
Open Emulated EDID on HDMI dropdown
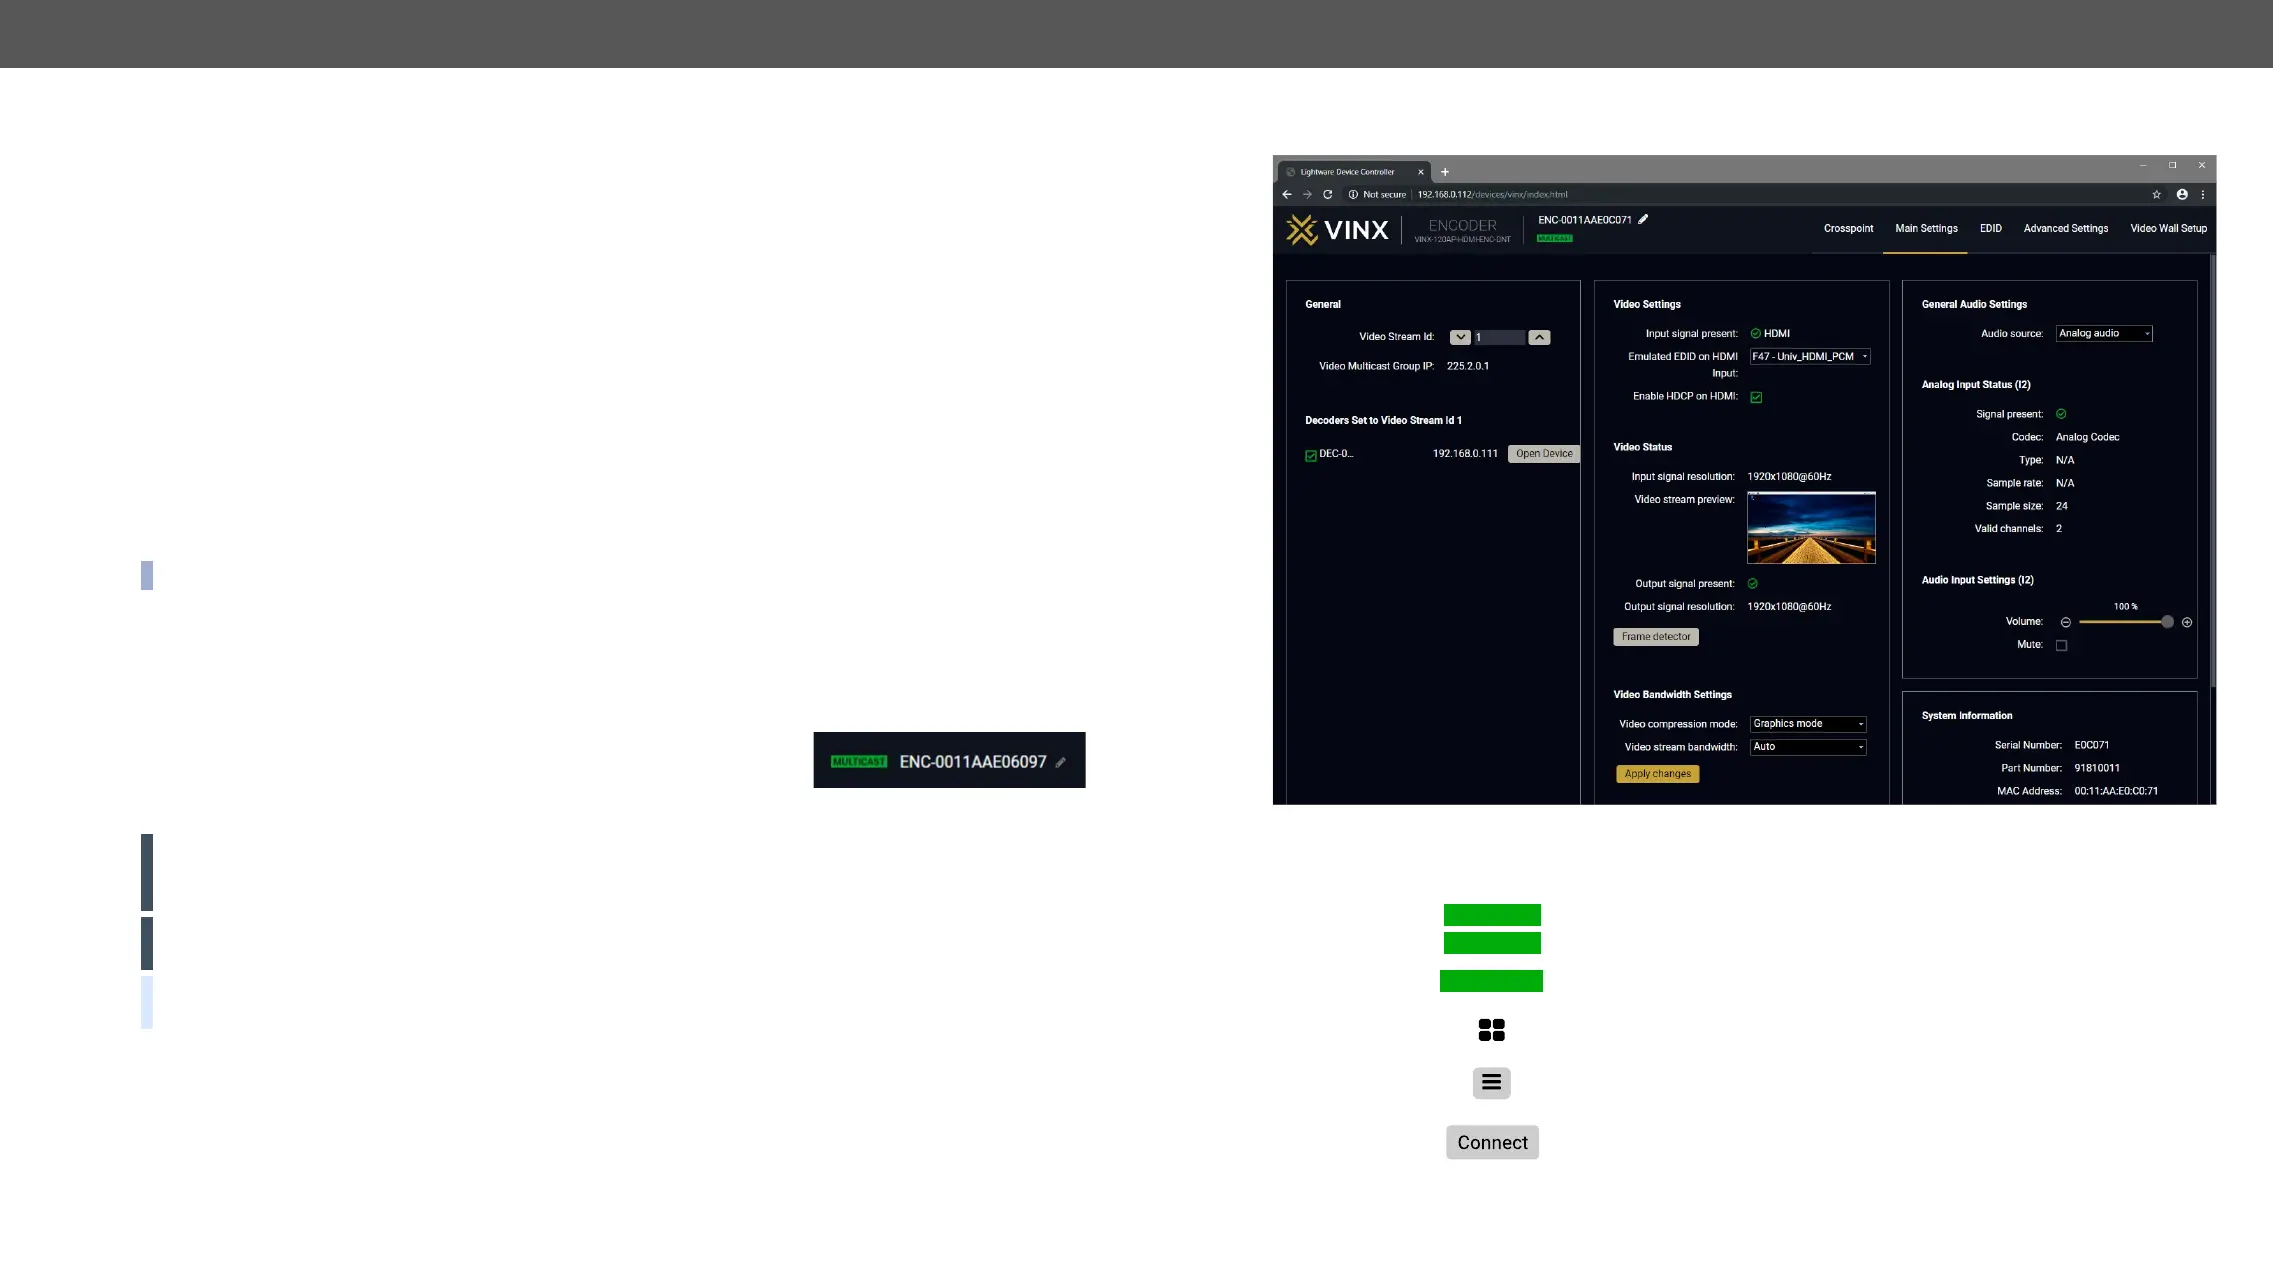(x=1809, y=357)
